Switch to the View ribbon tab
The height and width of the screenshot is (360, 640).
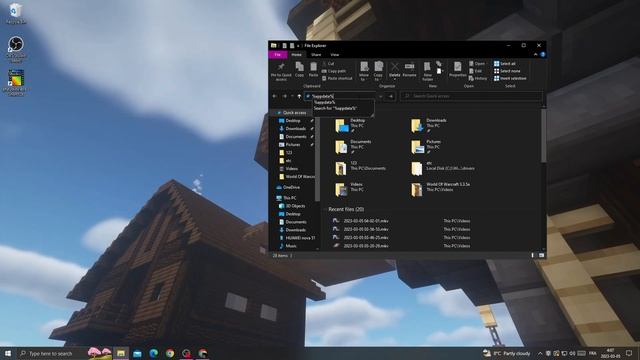pyautogui.click(x=335, y=55)
